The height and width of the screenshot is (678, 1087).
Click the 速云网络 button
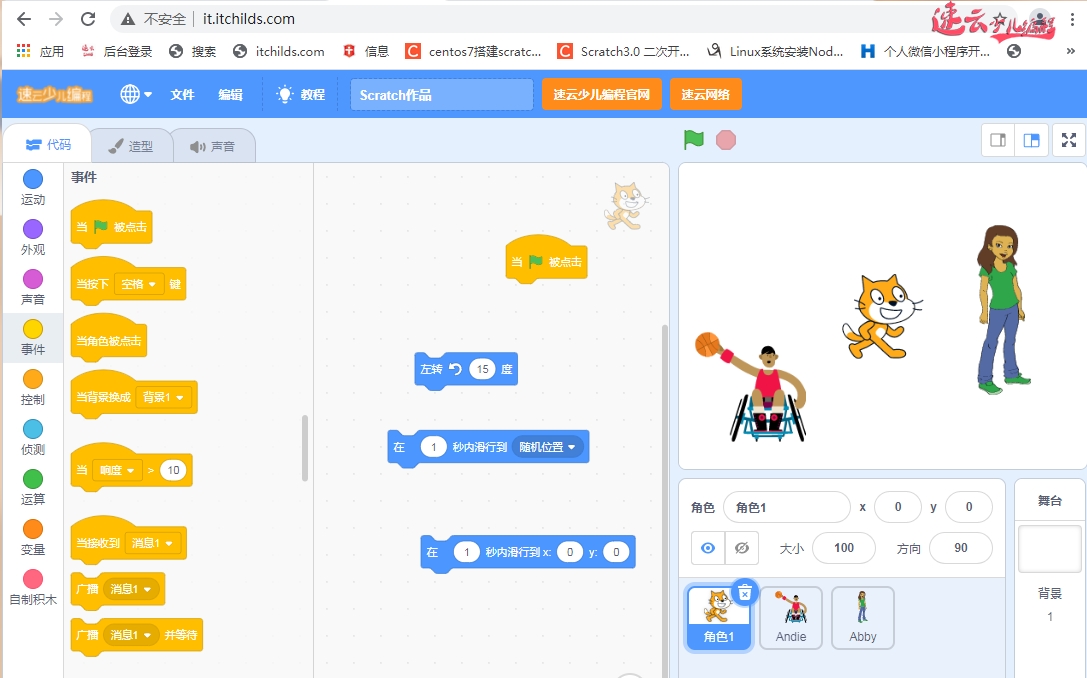click(705, 94)
